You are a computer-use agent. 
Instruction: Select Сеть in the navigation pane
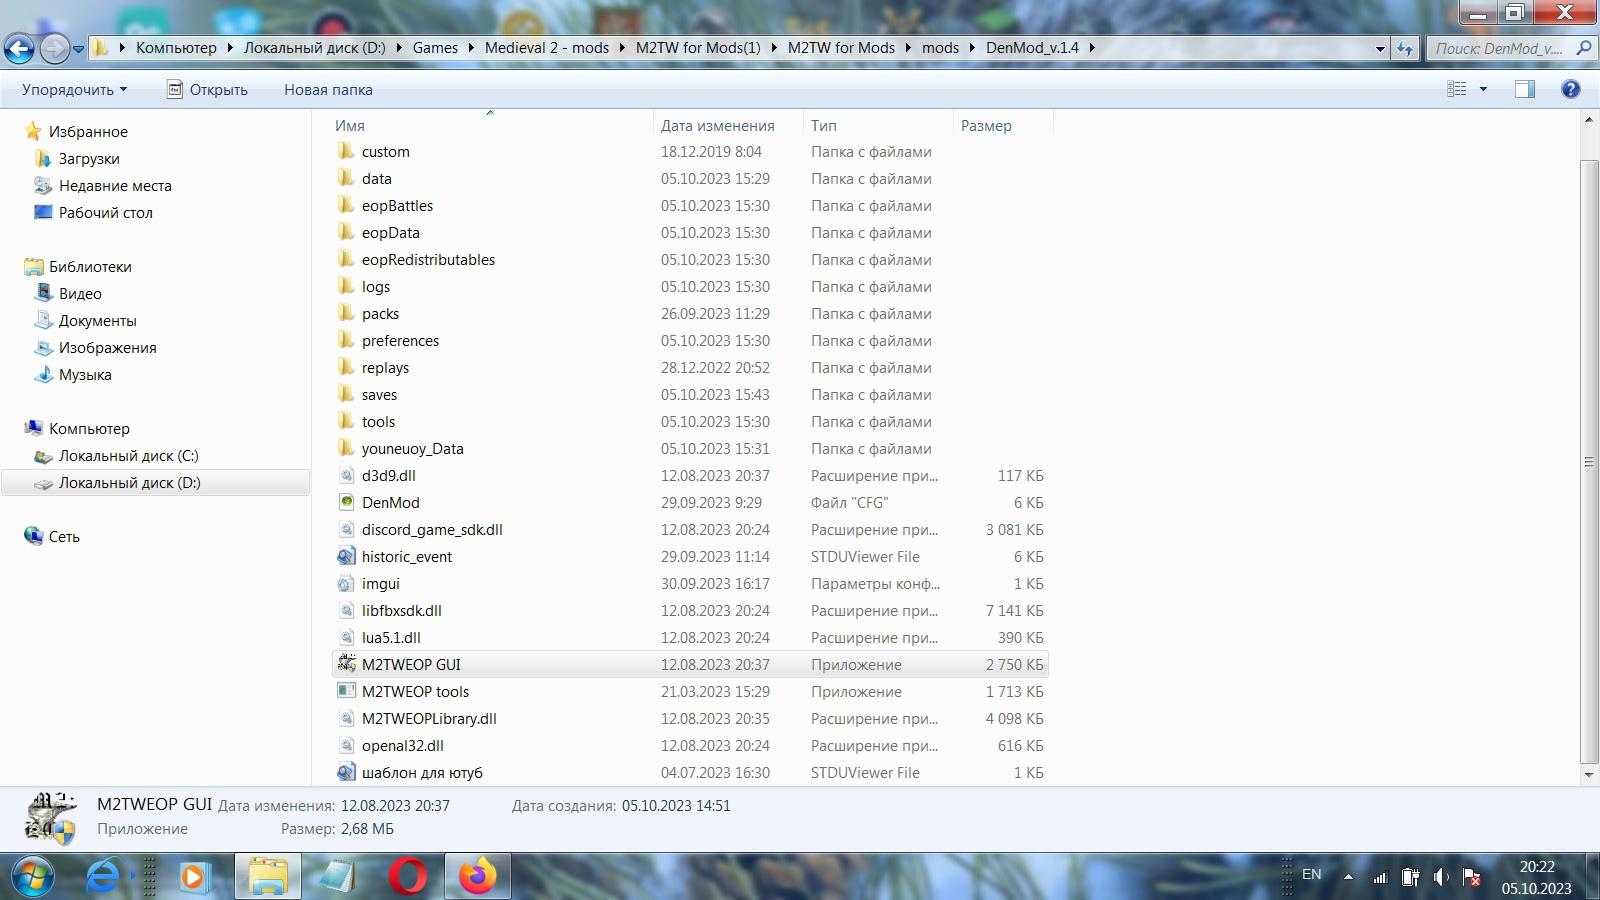click(x=64, y=536)
